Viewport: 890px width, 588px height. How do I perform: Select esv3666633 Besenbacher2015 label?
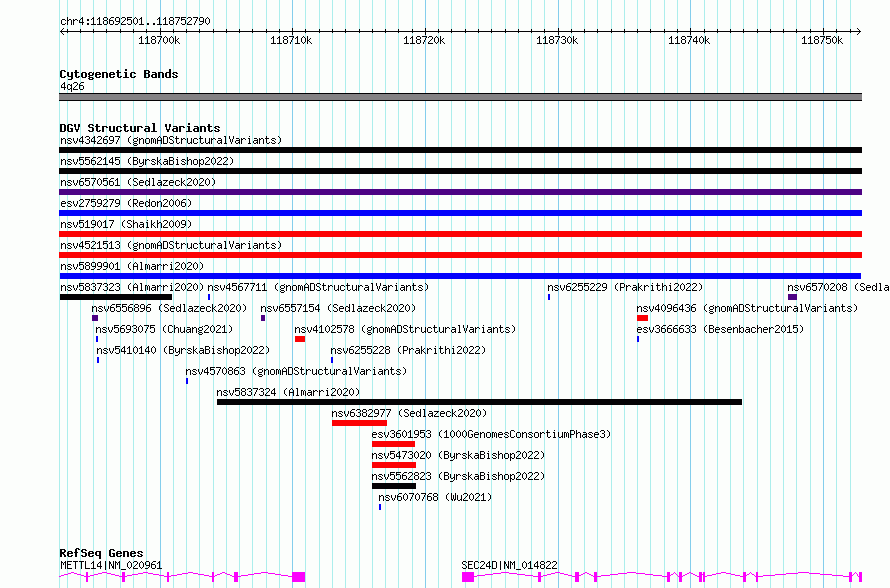(720, 329)
